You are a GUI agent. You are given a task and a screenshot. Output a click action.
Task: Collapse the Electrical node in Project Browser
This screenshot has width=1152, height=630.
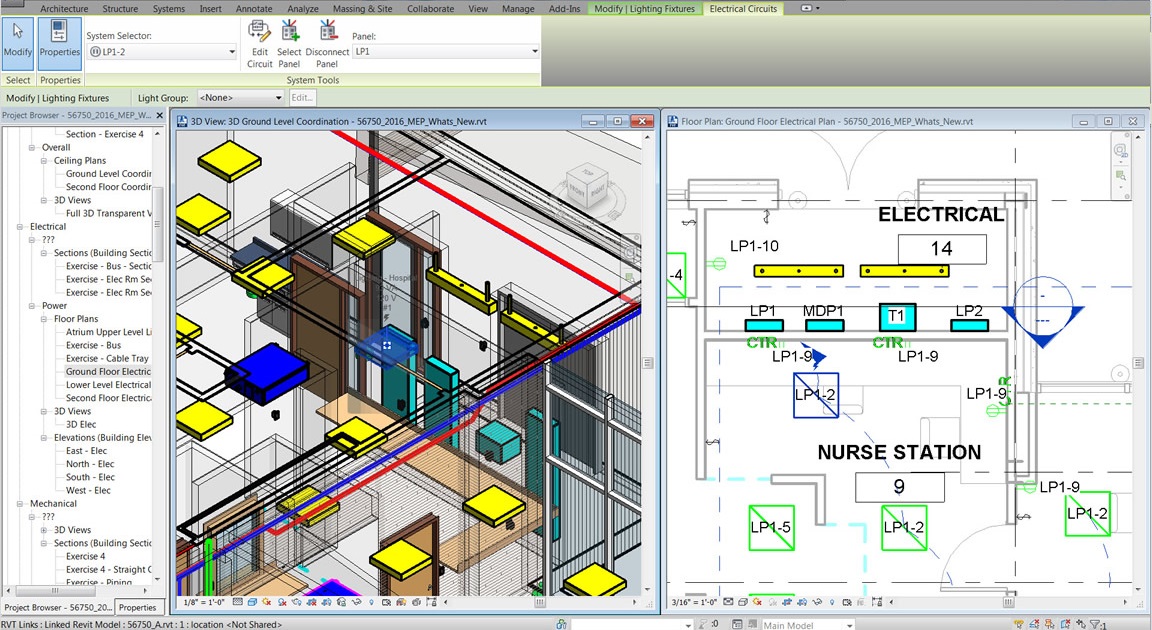21,227
